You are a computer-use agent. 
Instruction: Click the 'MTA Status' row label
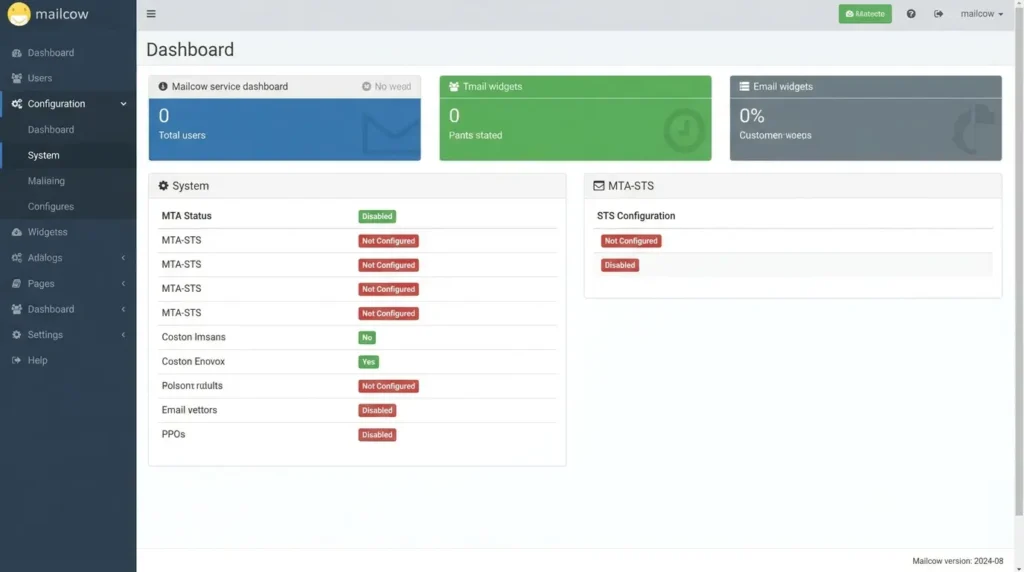187,216
